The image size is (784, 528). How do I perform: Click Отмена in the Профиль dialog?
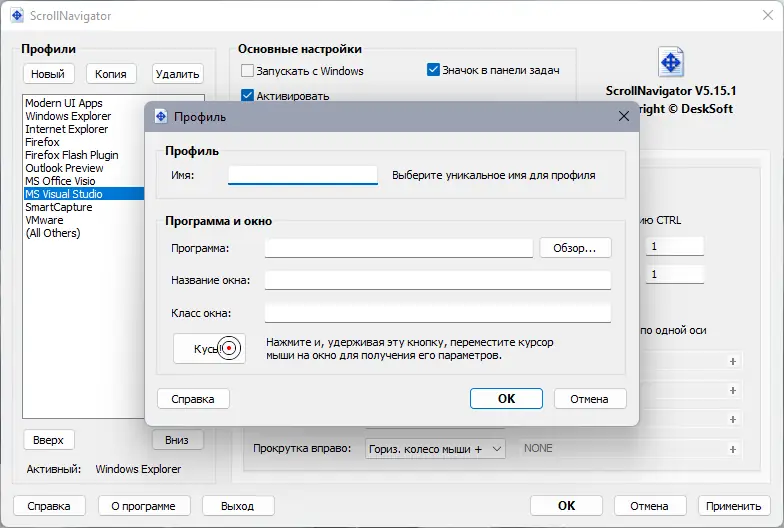tap(590, 399)
